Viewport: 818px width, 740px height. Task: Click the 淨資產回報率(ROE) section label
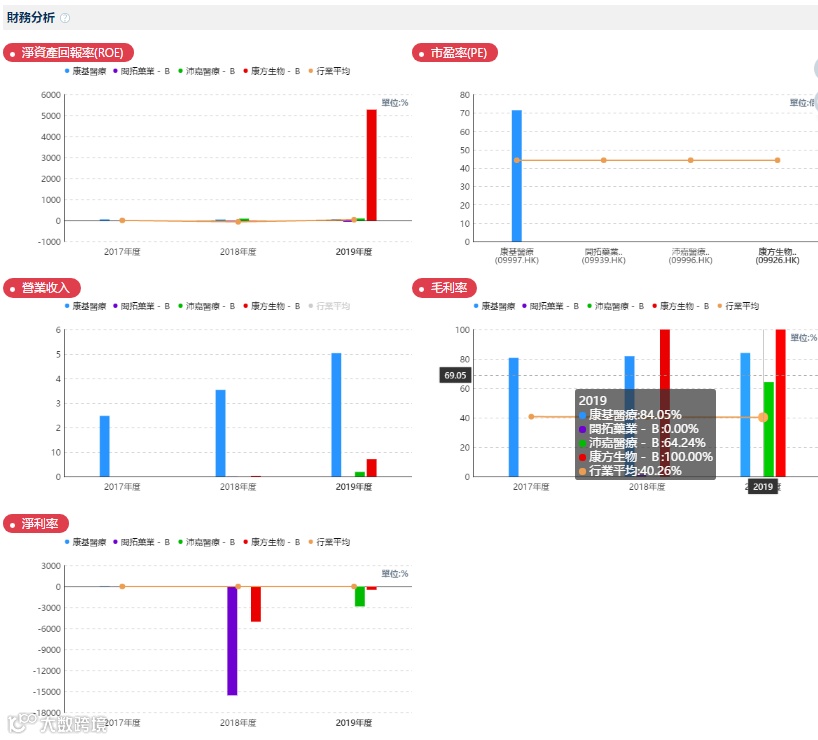(x=68, y=53)
